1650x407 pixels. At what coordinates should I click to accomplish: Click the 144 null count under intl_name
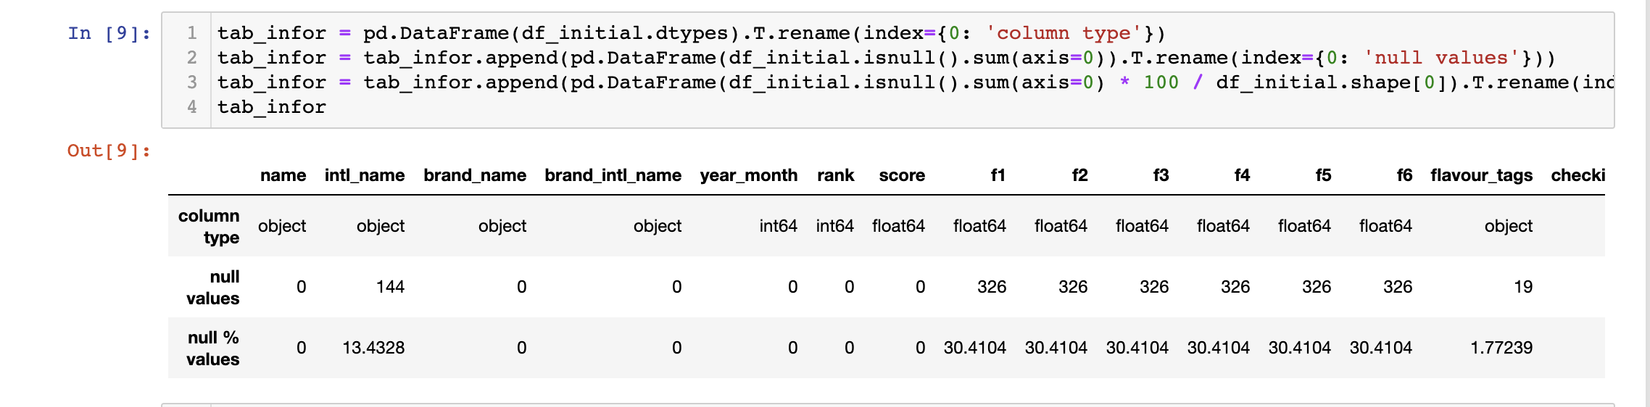coord(389,288)
